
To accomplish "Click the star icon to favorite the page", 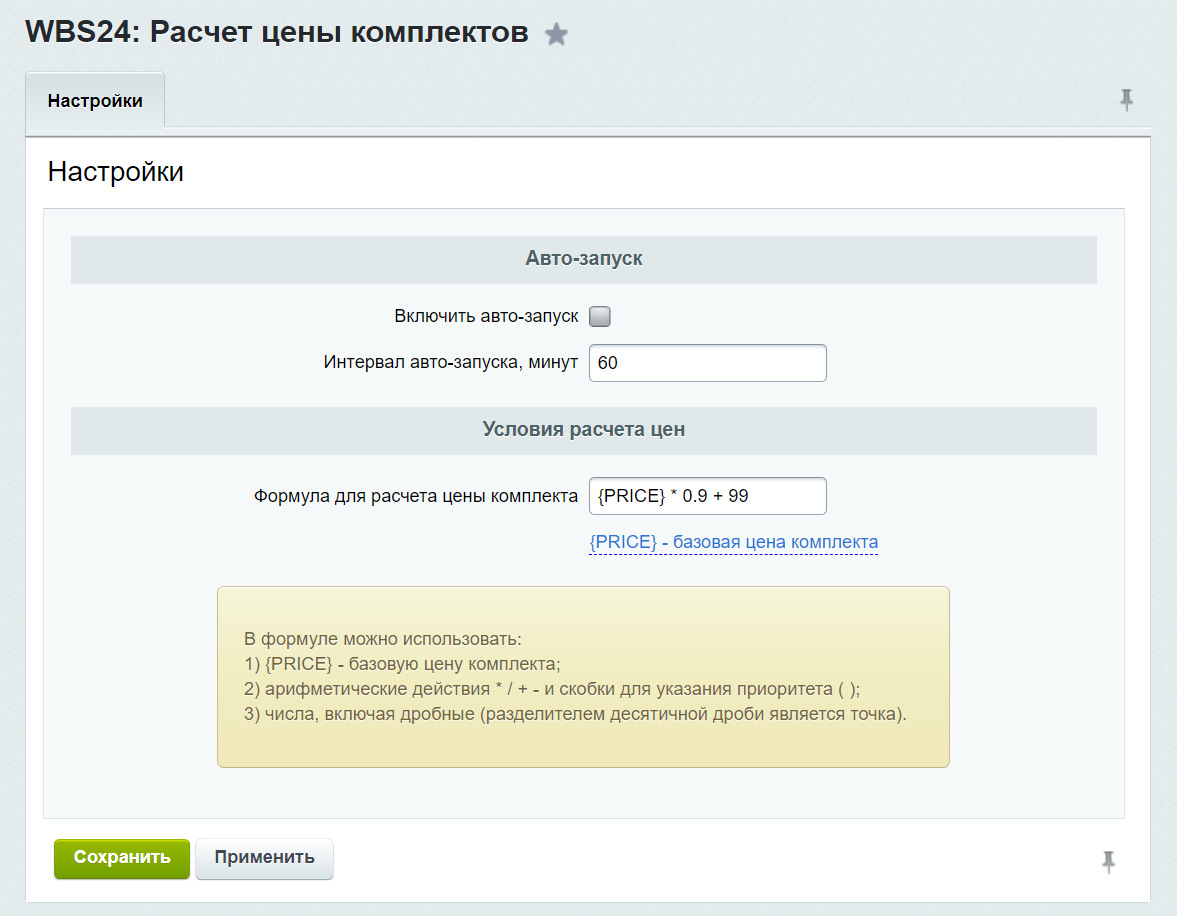I will pos(556,32).
